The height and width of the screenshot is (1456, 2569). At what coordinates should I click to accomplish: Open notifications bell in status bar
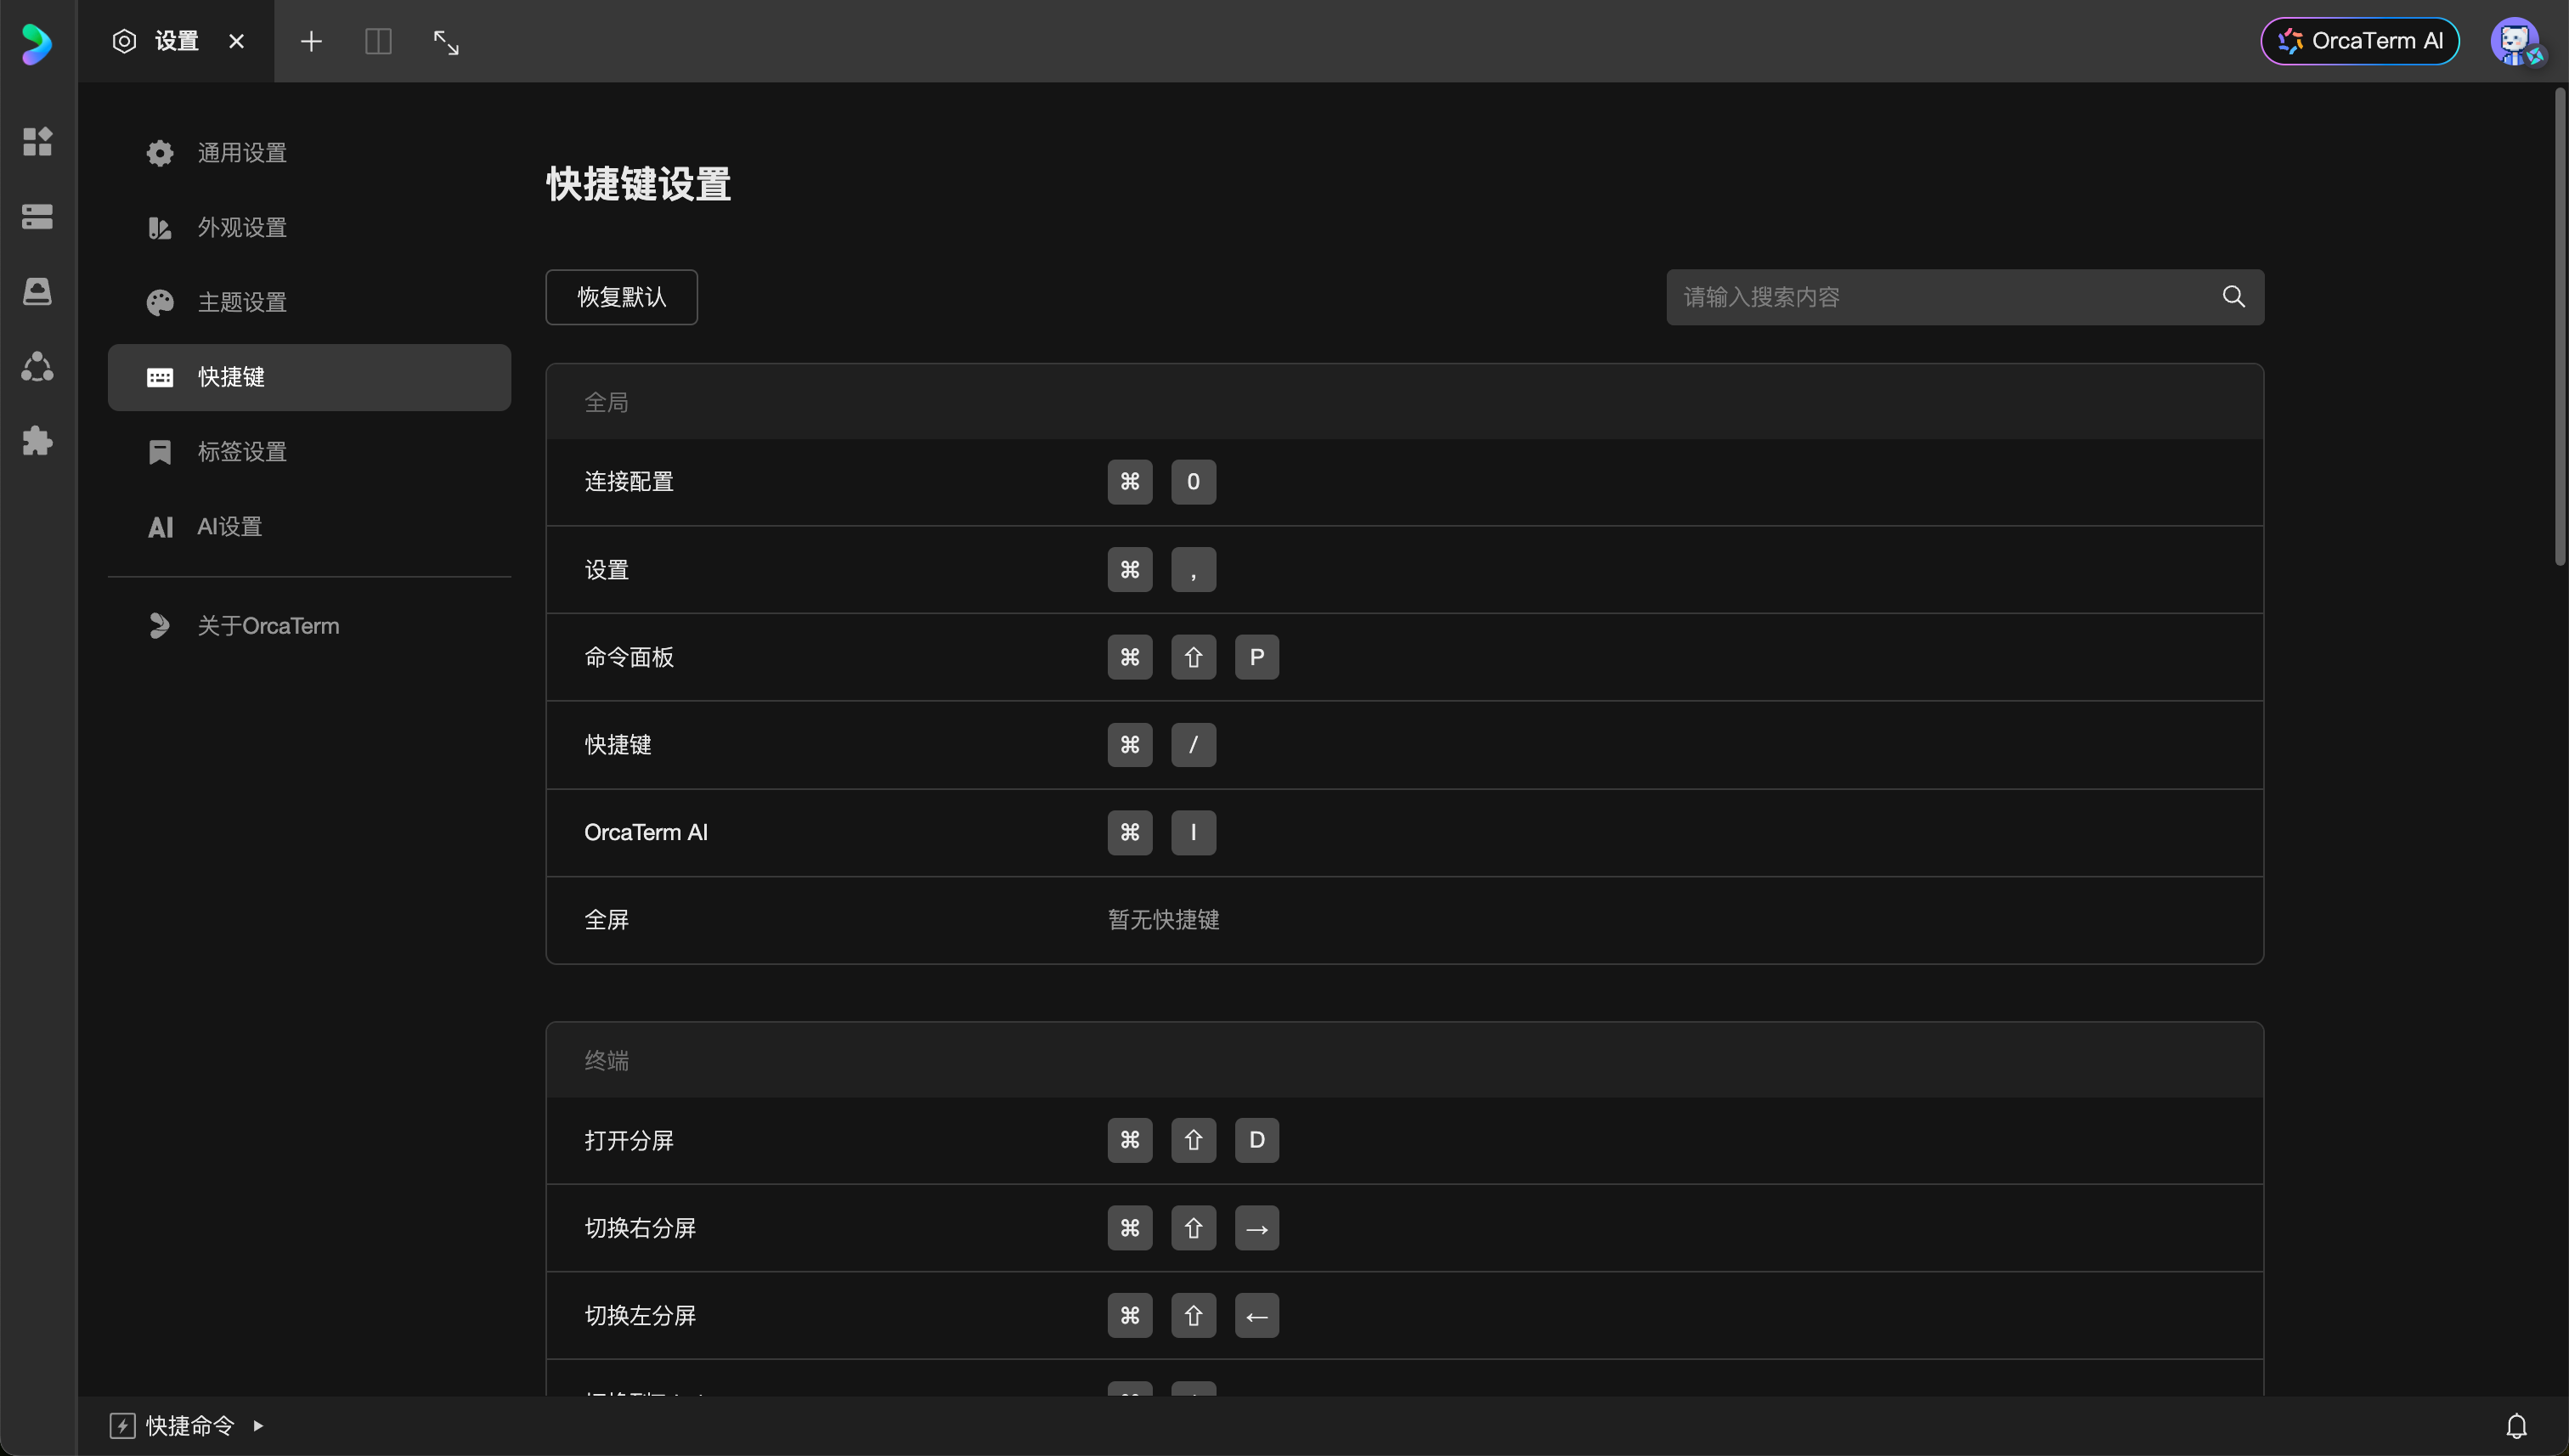point(2516,1425)
